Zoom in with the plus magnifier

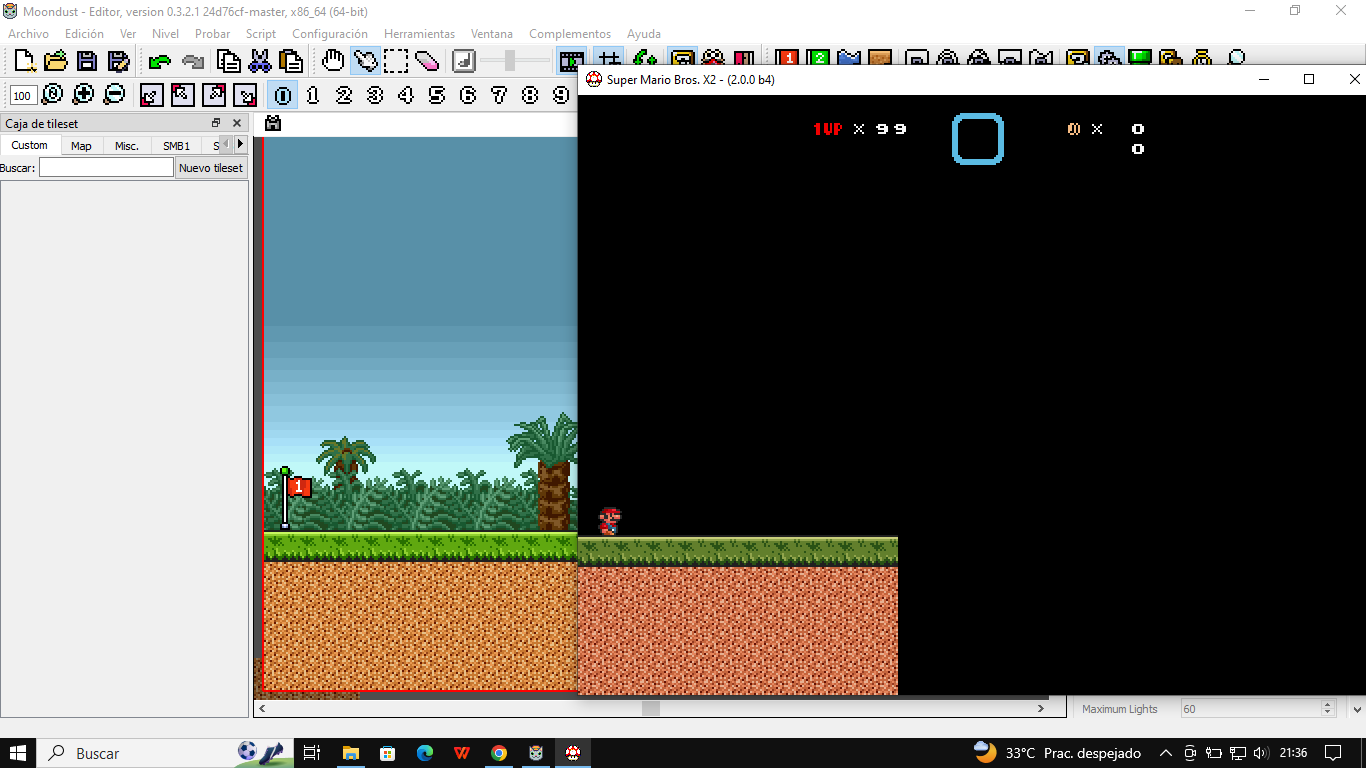83,95
